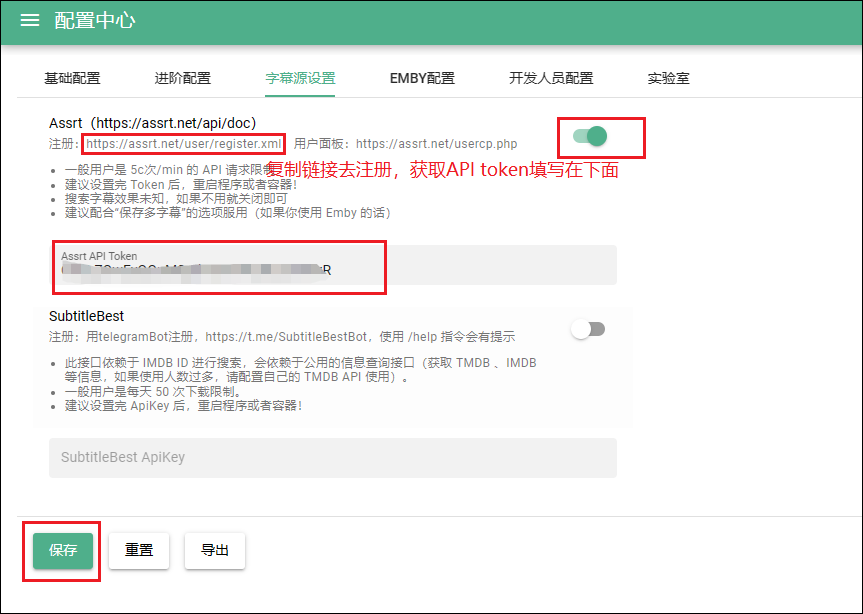Viewport: 863px width, 614px height.
Task: Switch to the 基础配置 tab
Action: (72, 78)
